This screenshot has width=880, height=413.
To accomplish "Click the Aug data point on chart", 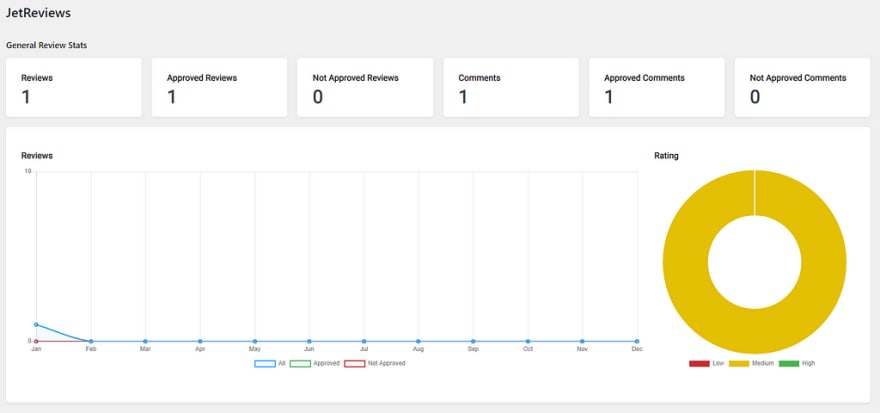I will click(x=418, y=341).
